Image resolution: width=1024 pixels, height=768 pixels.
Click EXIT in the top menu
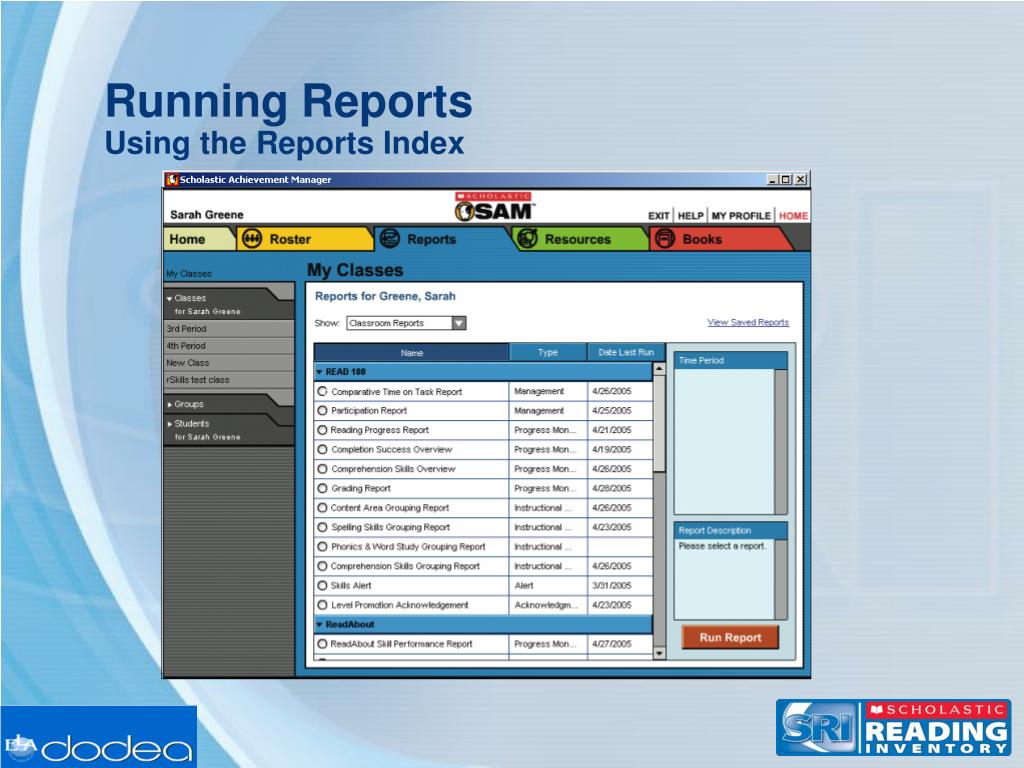point(658,216)
